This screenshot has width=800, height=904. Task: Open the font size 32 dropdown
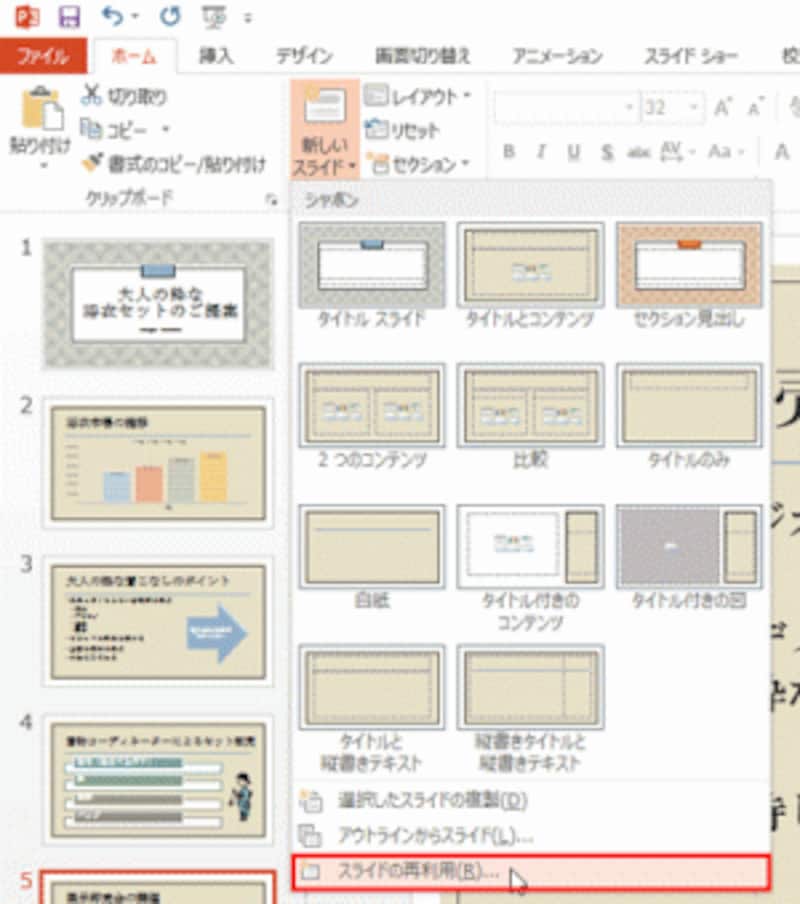pos(695,107)
